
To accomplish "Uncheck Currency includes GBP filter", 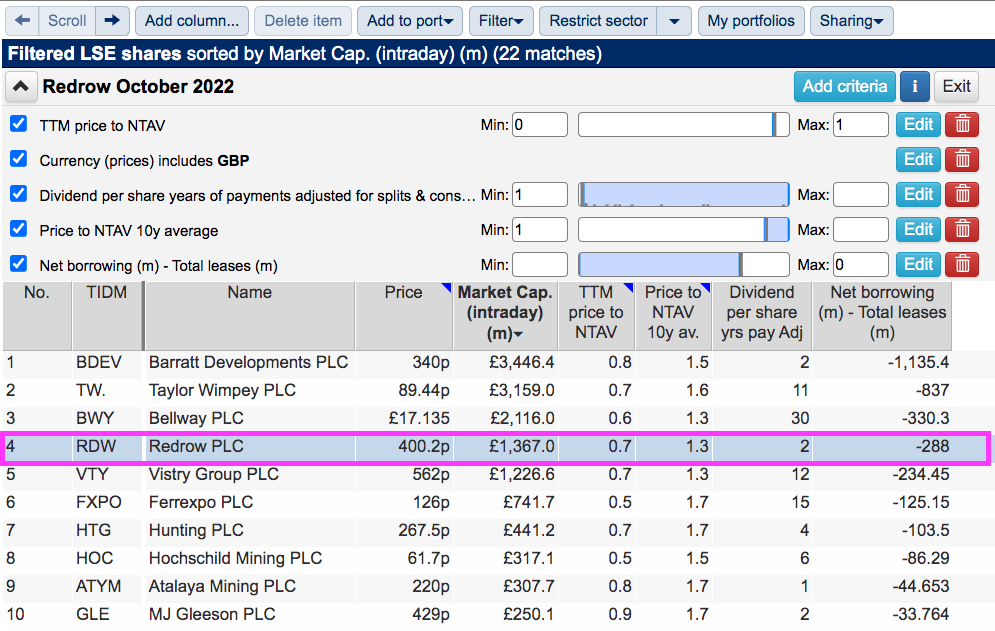I will (18, 159).
